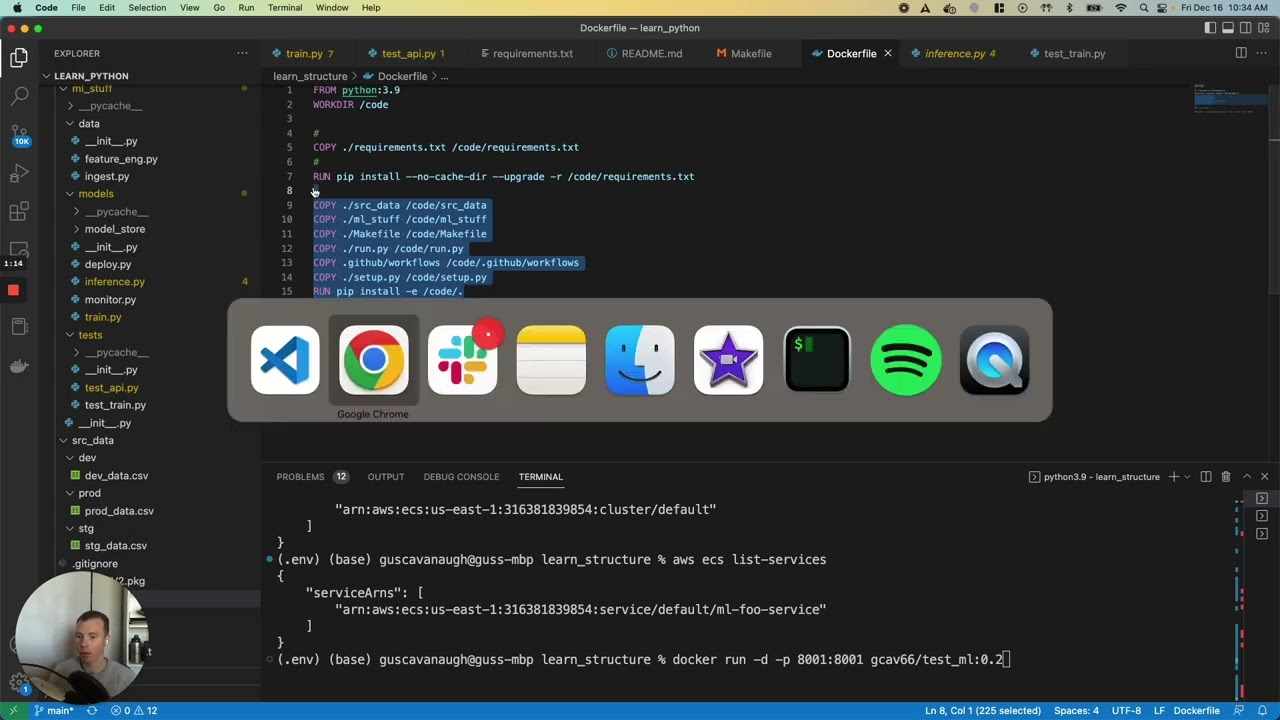
Task: Switch to iMovie in app switcher
Action: coord(728,360)
